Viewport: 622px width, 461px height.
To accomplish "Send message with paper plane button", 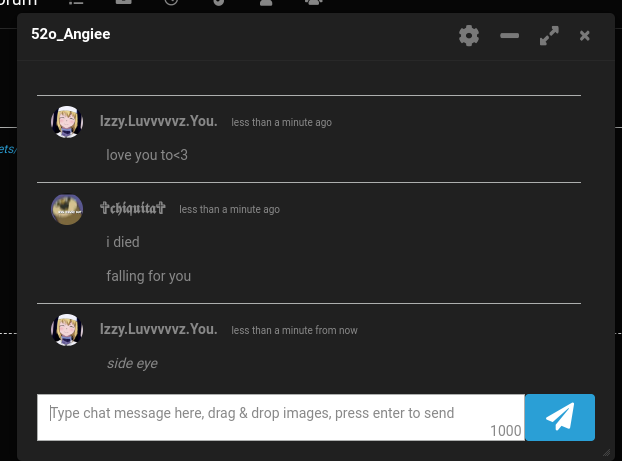I will [560, 417].
